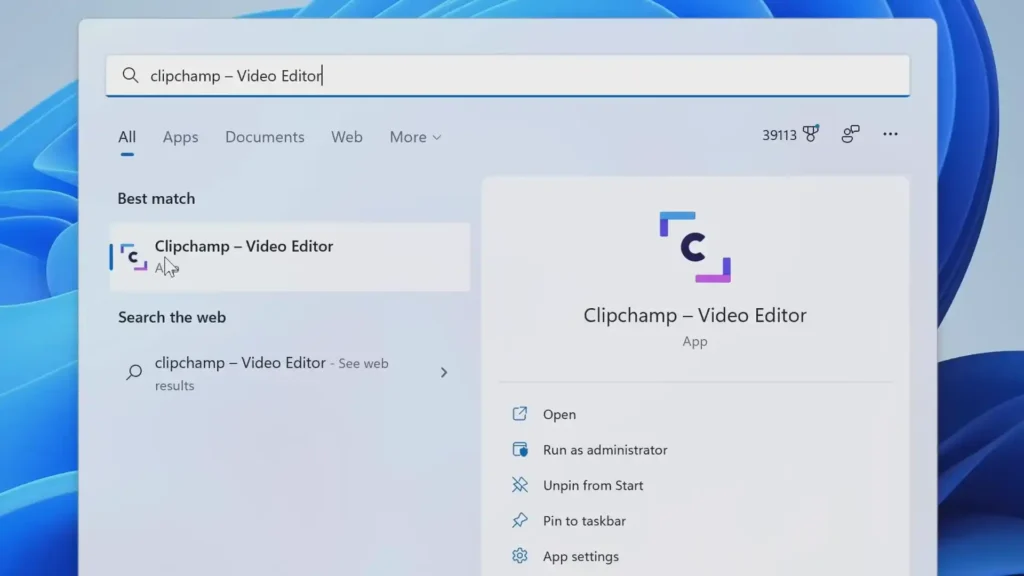Viewport: 1024px width, 576px height.
Task: Click the magnifier icon in the search bar
Action: pyautogui.click(x=131, y=74)
